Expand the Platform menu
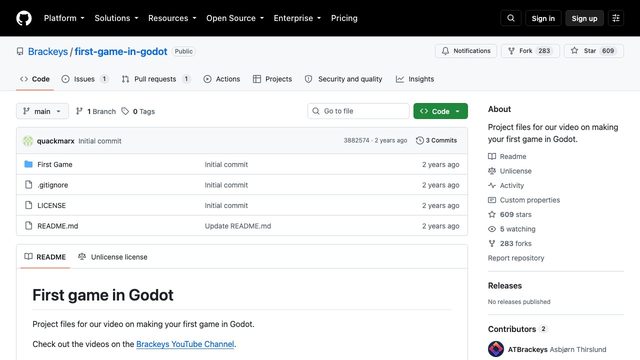Screen dimensions: 640x360 [x=64, y=18]
